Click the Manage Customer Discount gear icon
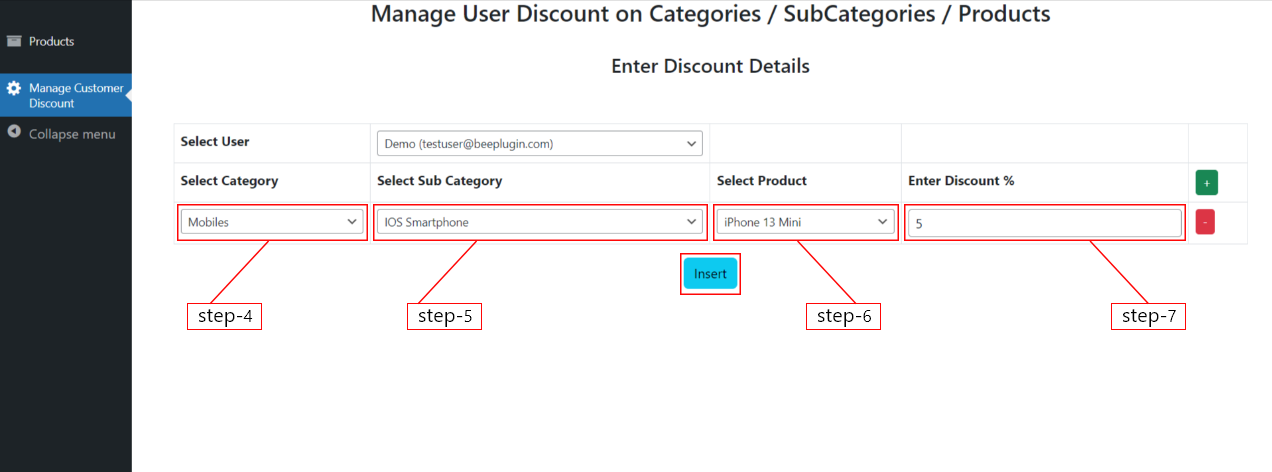This screenshot has width=1272, height=472. (x=14, y=88)
